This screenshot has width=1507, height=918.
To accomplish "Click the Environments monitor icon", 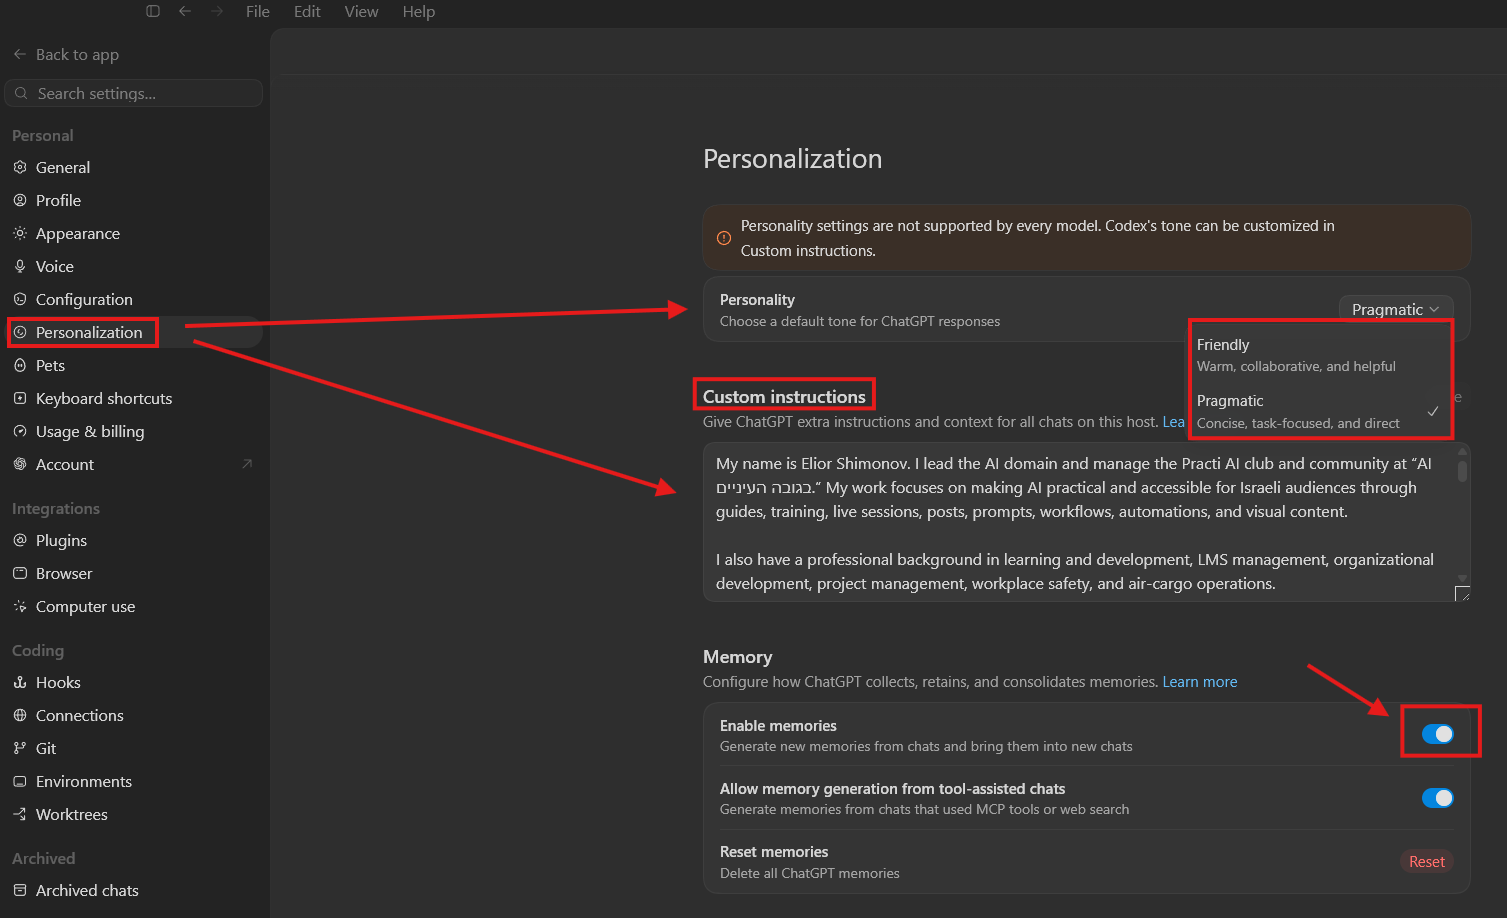I will pyautogui.click(x=20, y=781).
